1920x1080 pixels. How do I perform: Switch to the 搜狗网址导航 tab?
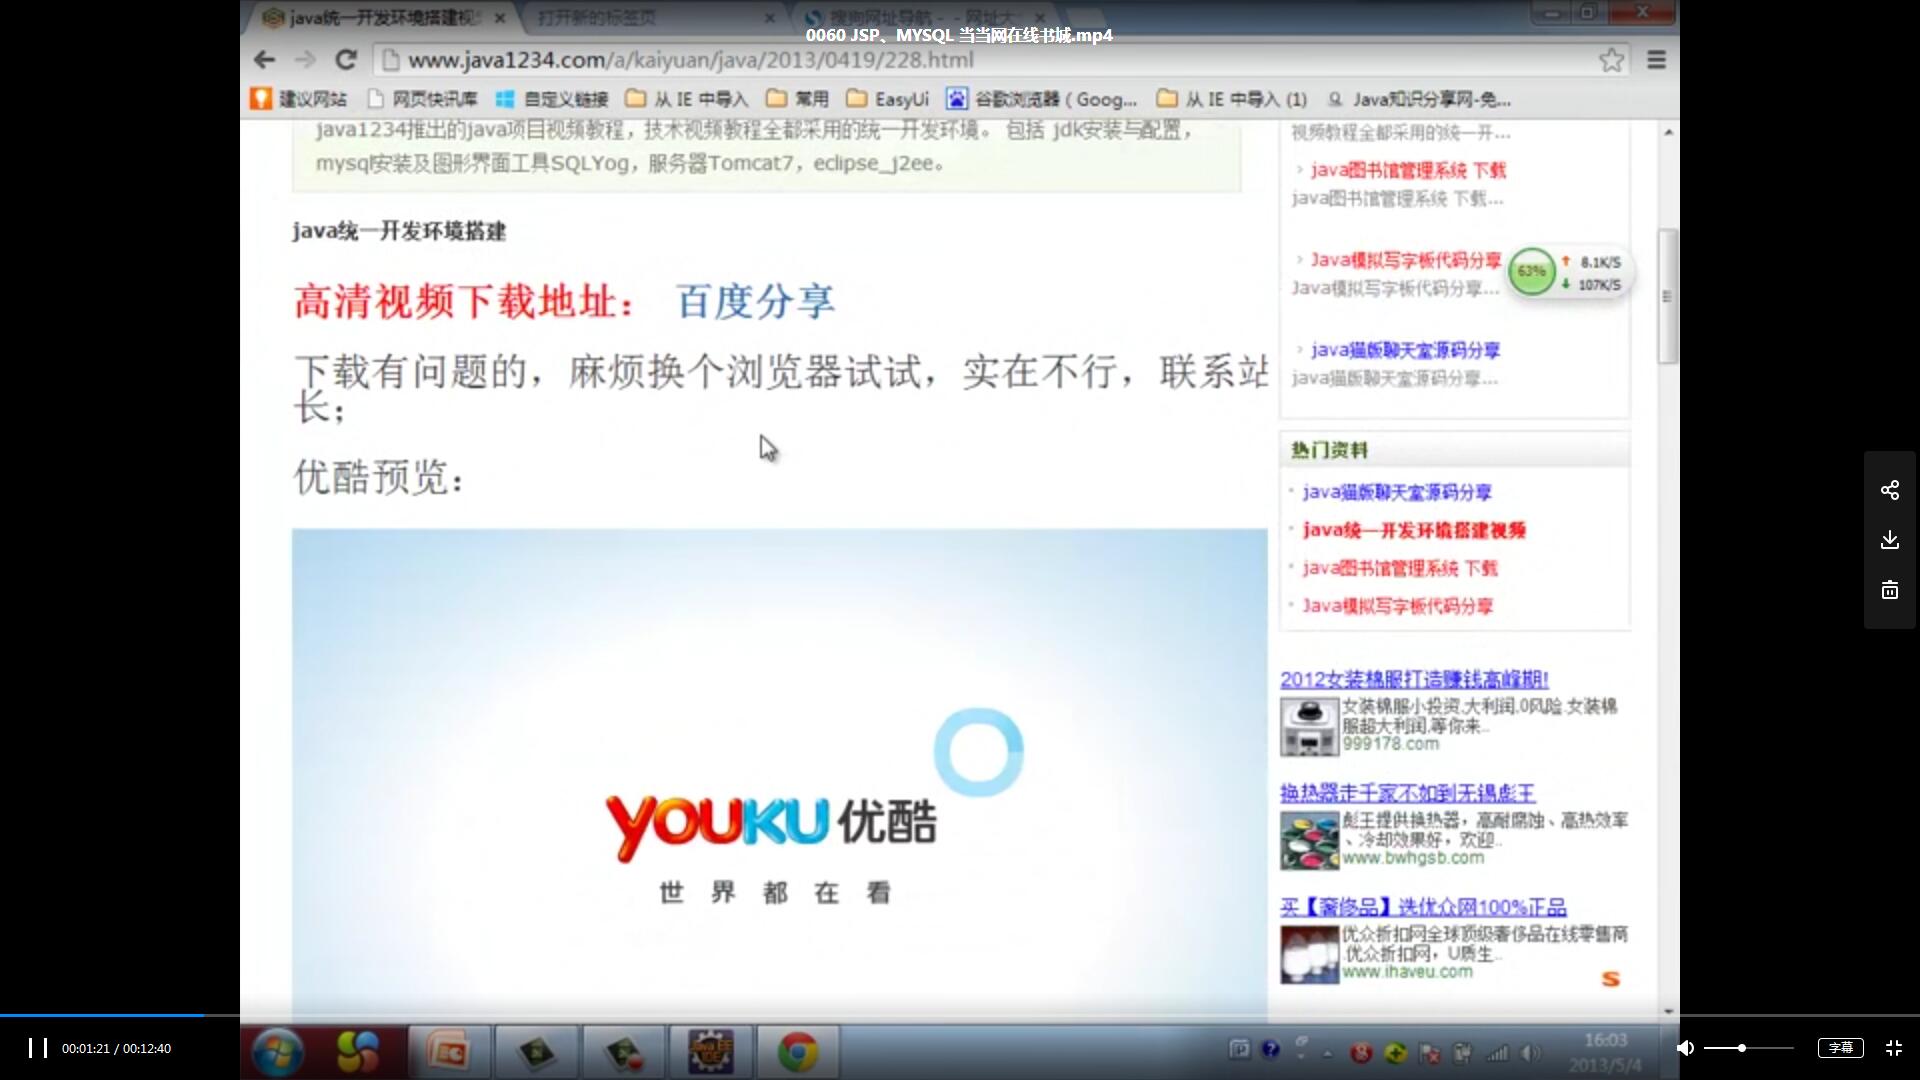point(925,18)
